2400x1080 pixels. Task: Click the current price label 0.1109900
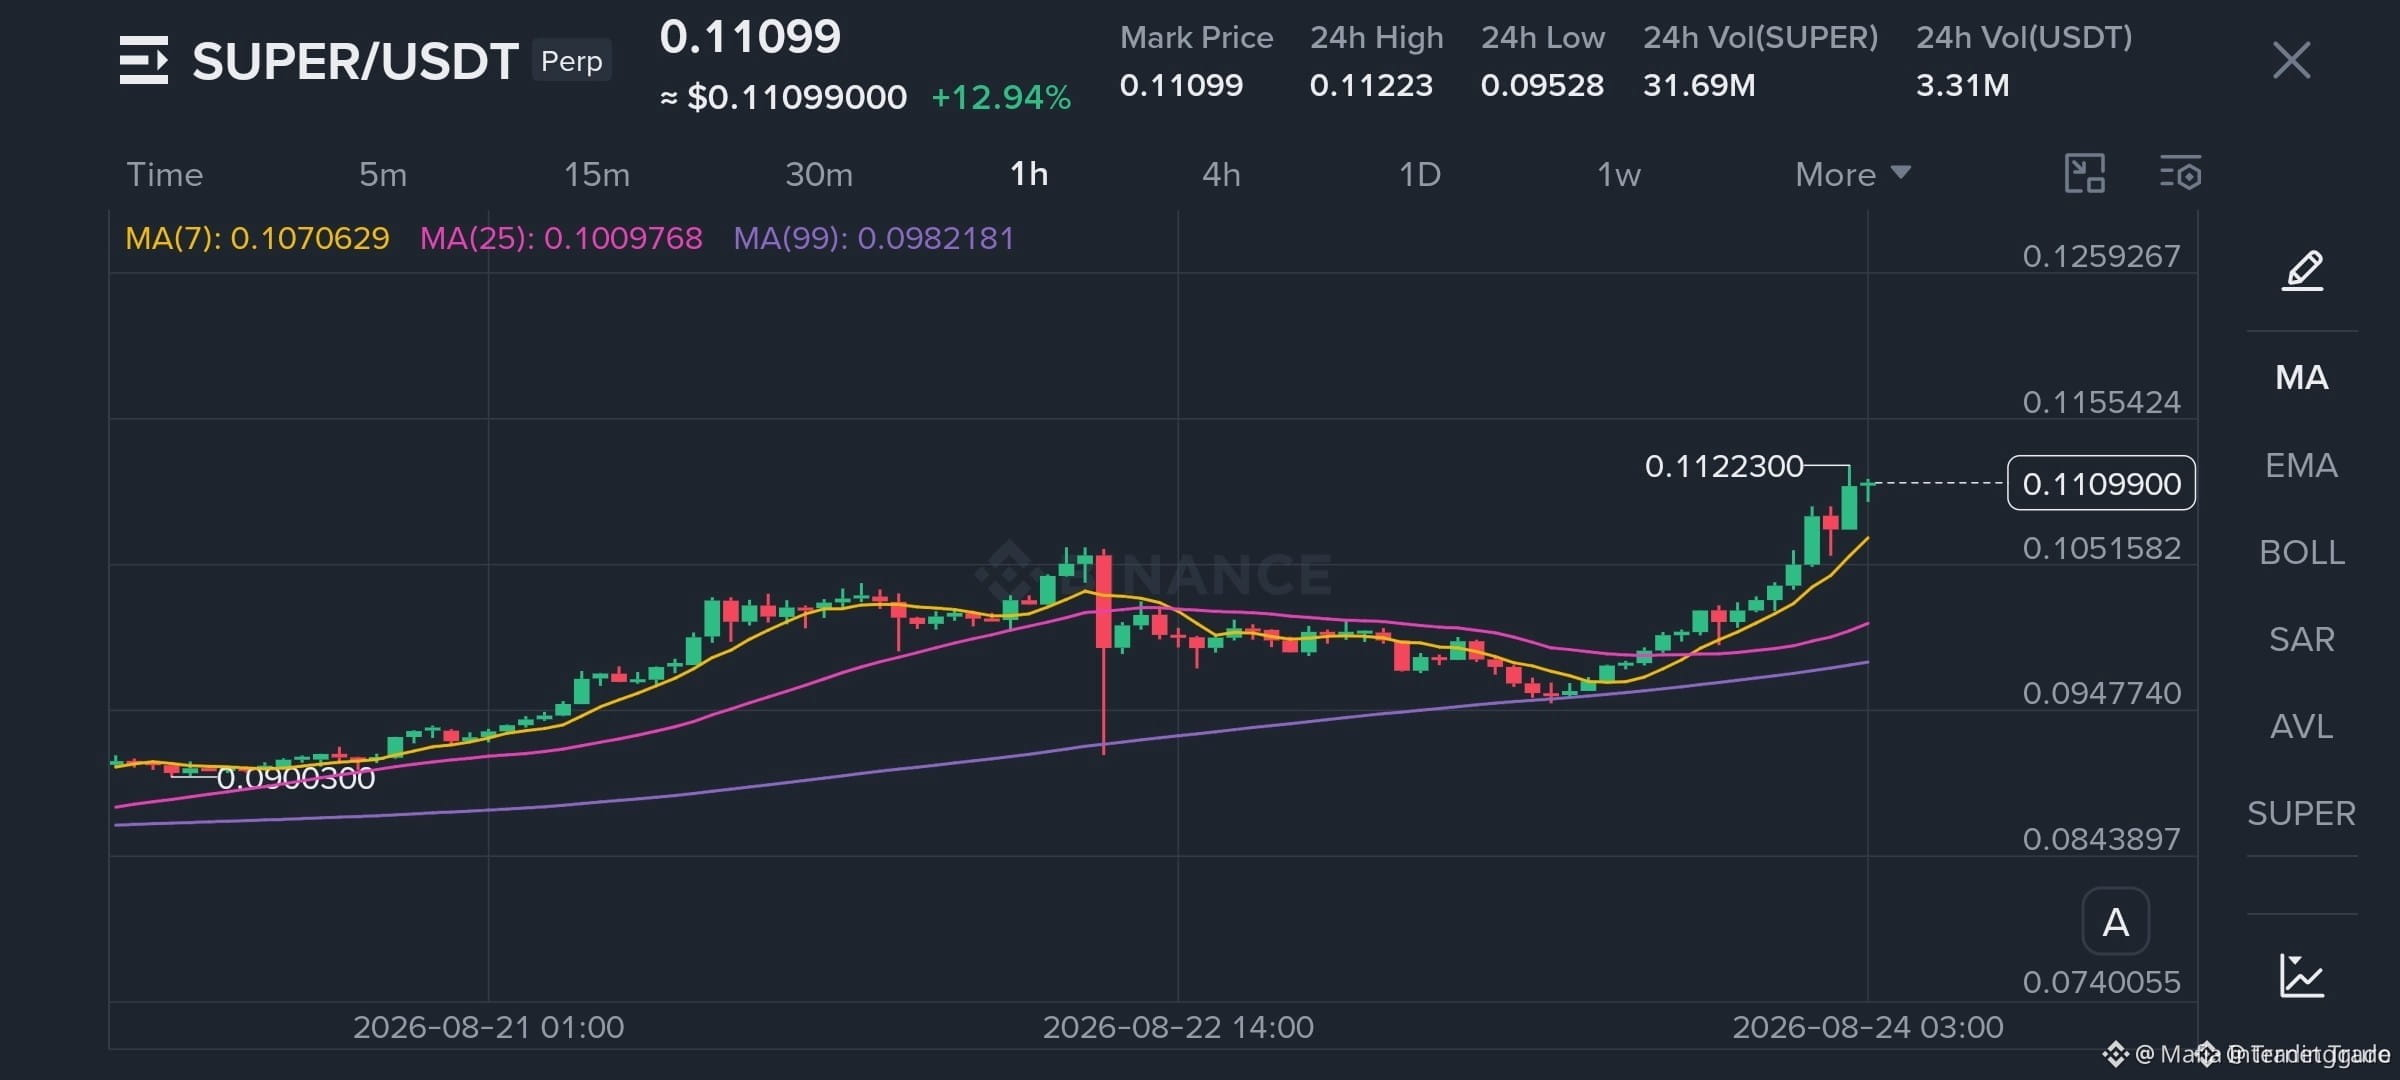click(2101, 484)
